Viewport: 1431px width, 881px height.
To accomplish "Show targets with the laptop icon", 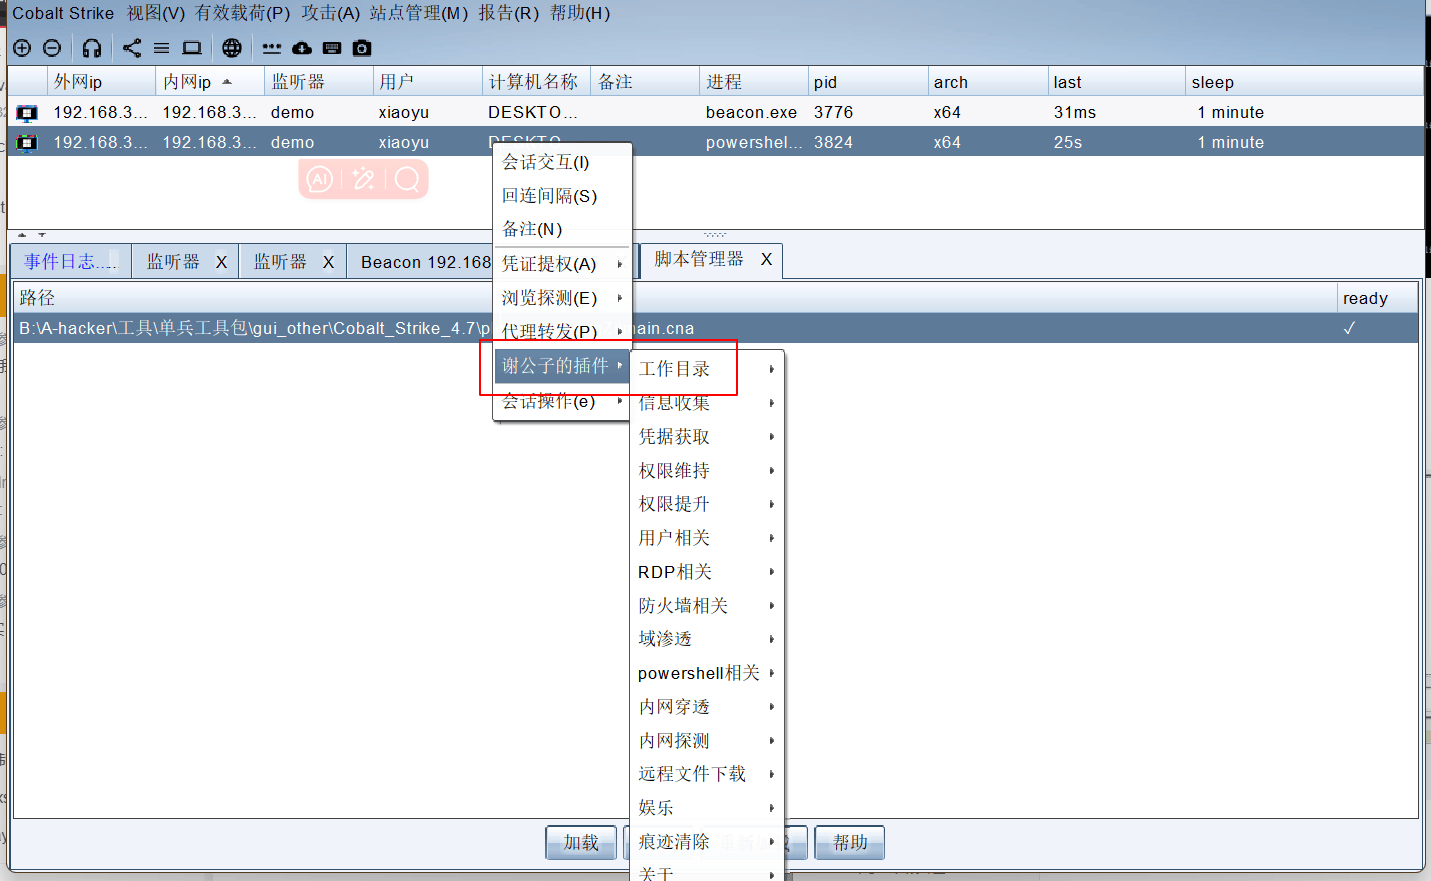I will point(192,48).
